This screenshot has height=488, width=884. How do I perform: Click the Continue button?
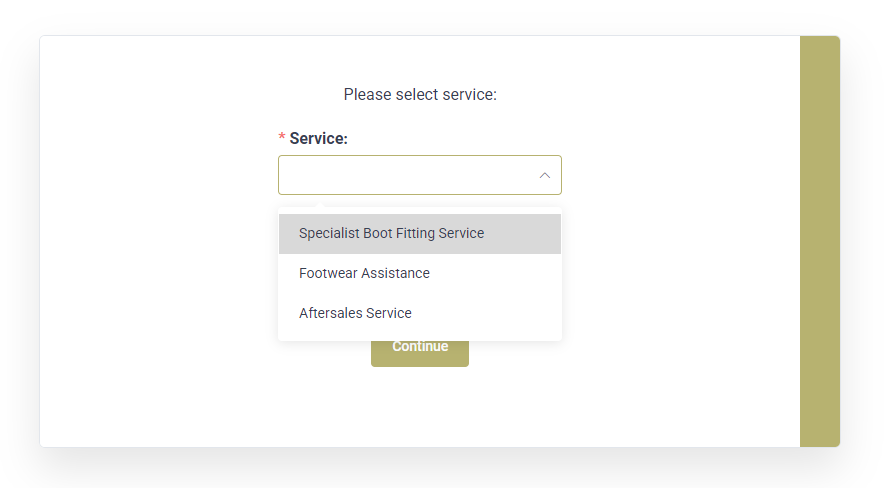click(420, 353)
